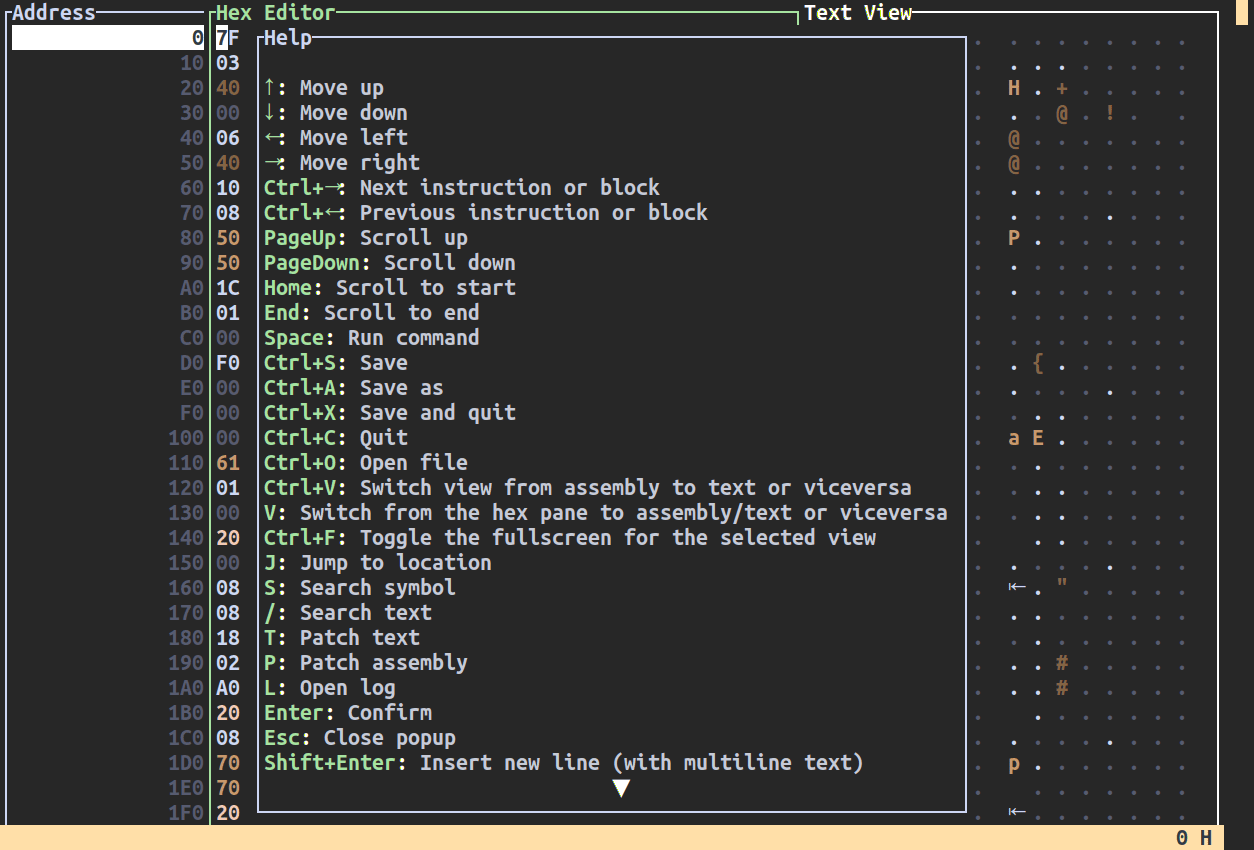Click the 'Ctrl+O: Open file' help entry

pyautogui.click(x=366, y=463)
